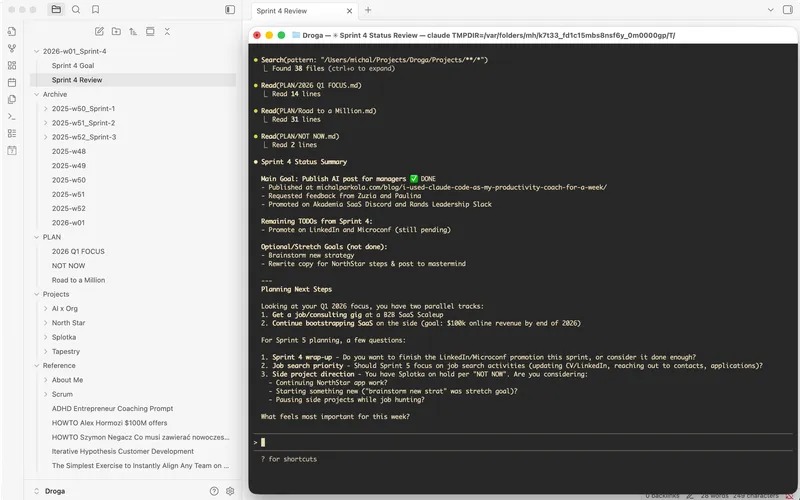Screen dimensions: 800x500
Task: Add a new tab with plus
Action: click(x=368, y=10)
